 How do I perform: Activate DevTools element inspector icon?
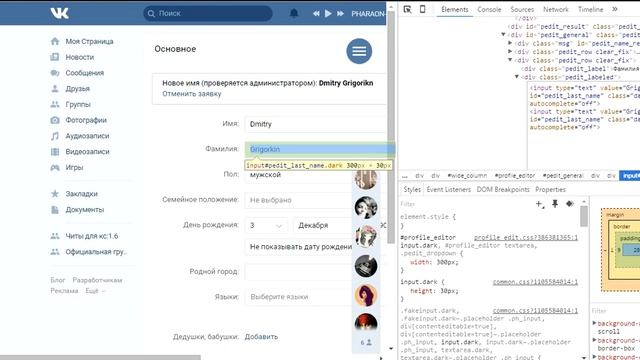pyautogui.click(x=407, y=9)
